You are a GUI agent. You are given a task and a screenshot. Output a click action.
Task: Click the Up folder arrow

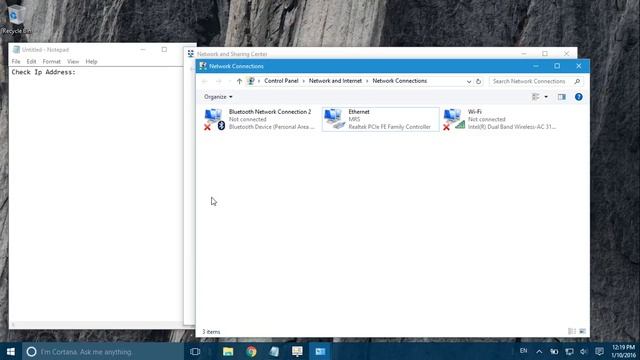[x=239, y=81]
